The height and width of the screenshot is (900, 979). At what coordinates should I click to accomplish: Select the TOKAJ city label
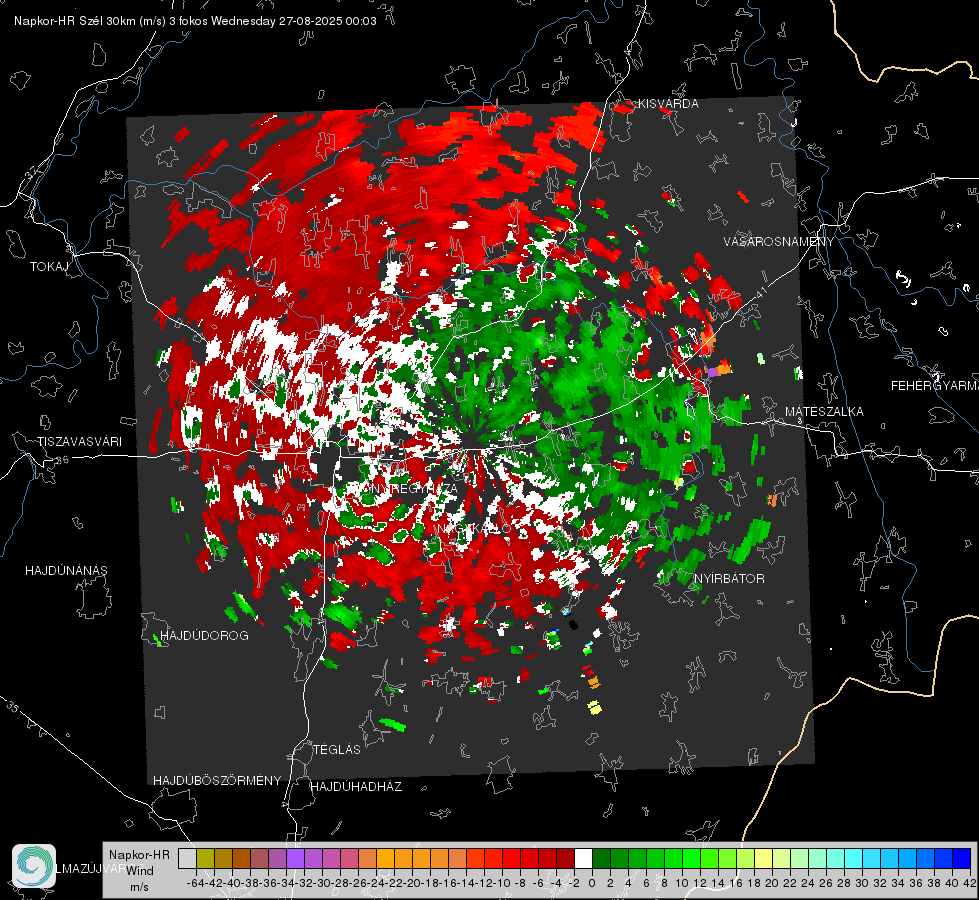[x=49, y=267]
